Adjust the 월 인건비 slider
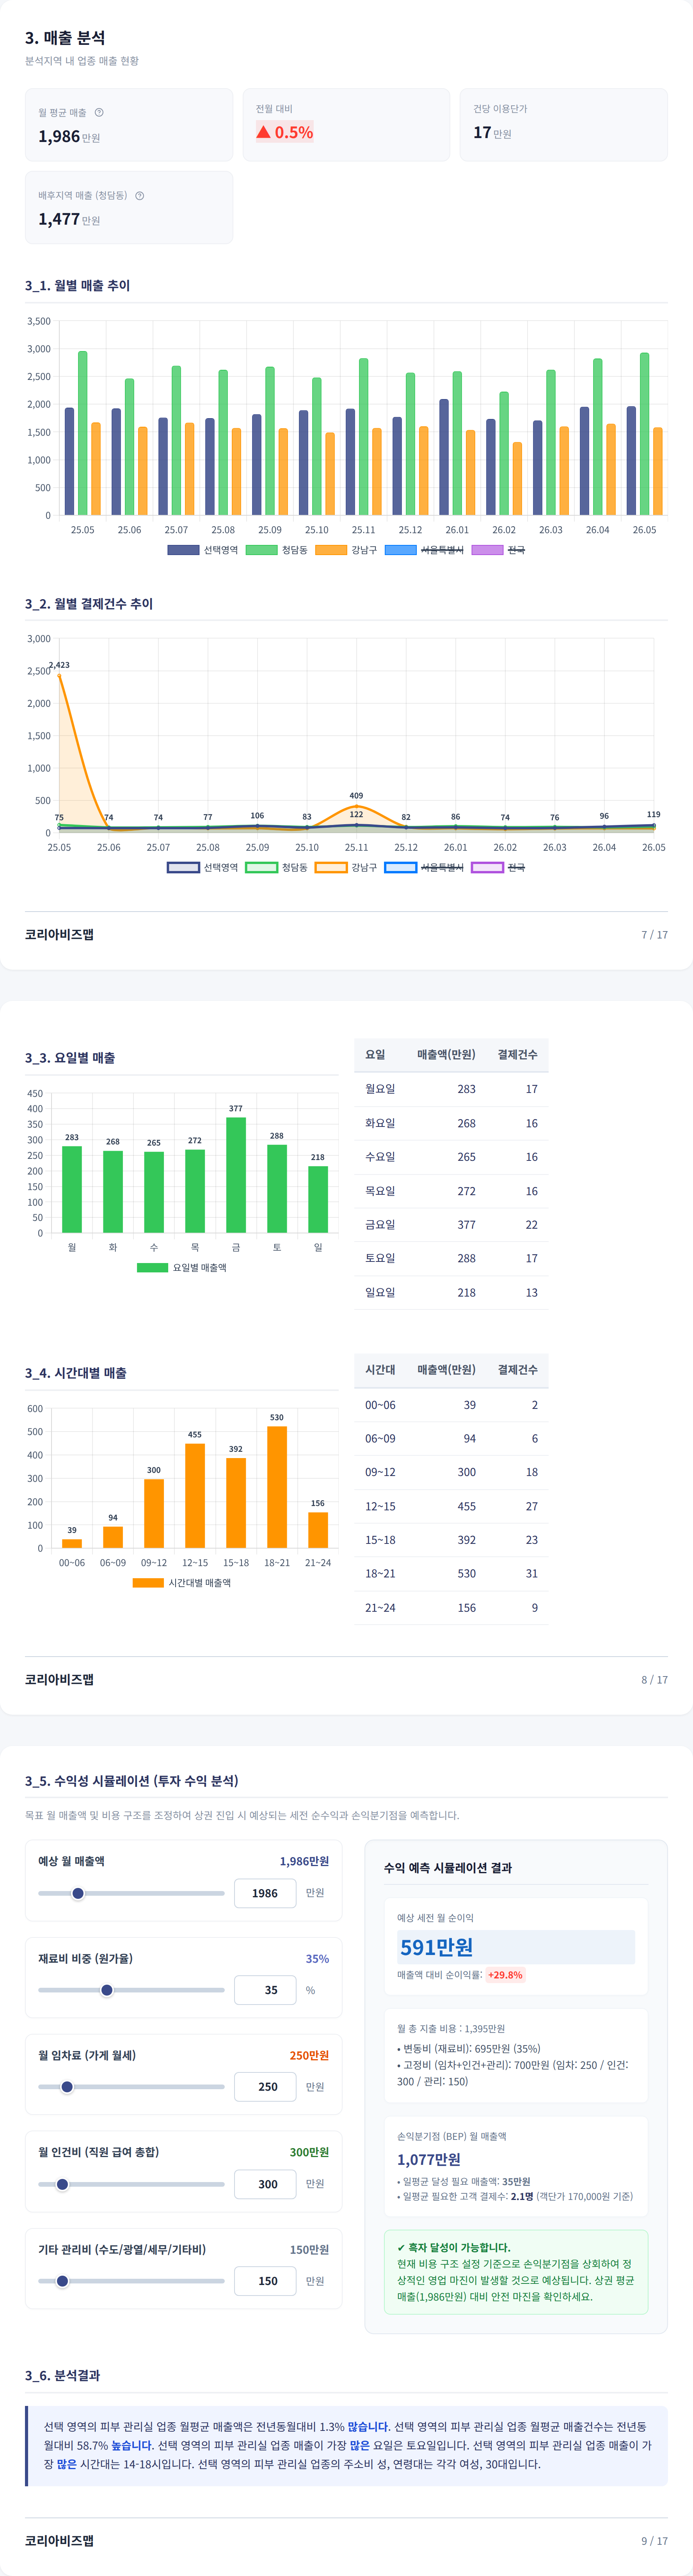The height and width of the screenshot is (2576, 693). 131,2184
